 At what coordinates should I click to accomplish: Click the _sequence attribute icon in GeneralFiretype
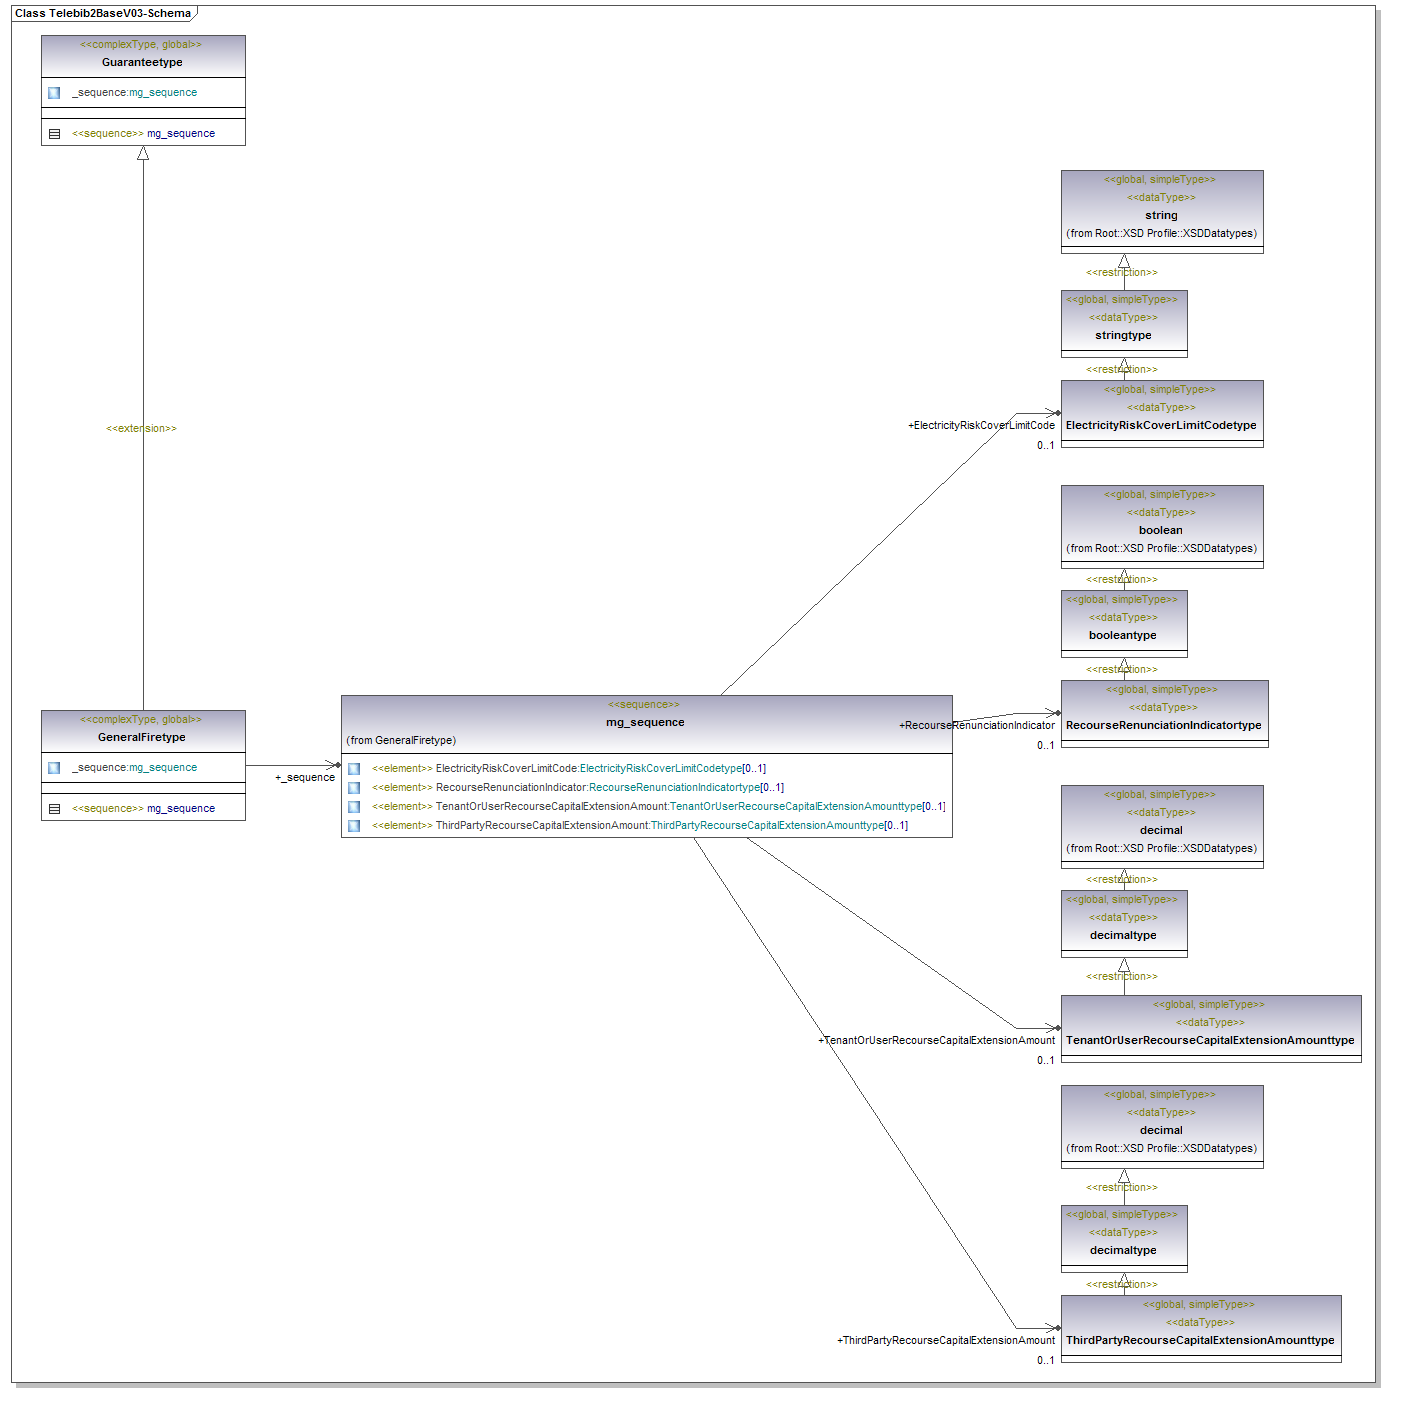click(54, 768)
